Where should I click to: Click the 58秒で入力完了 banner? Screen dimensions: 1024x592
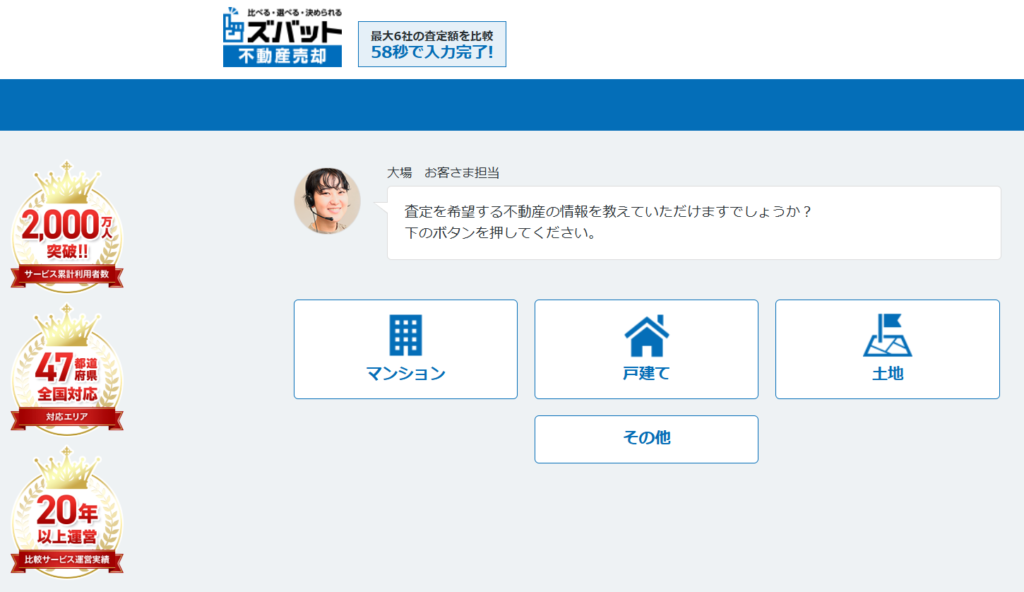pyautogui.click(x=432, y=44)
